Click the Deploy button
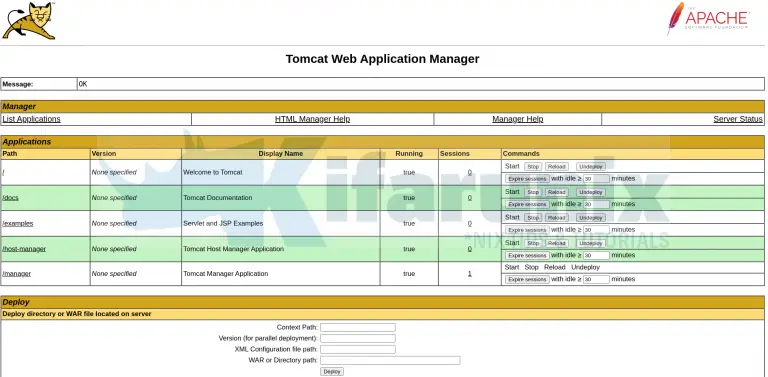 pyautogui.click(x=332, y=372)
